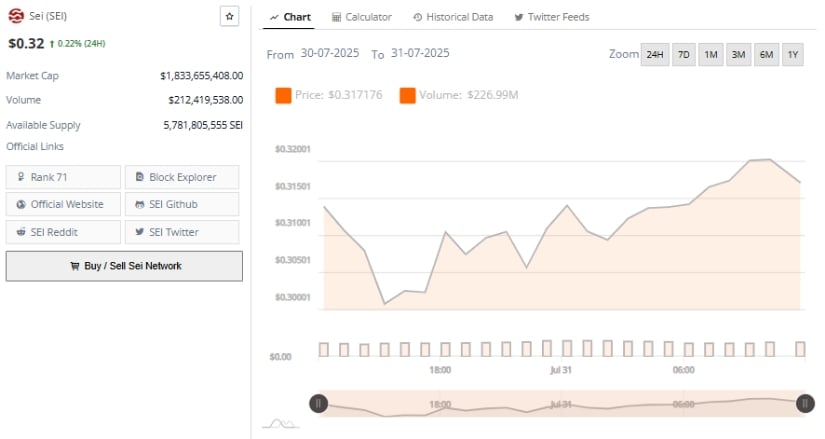Click the mini chart icon below navigator

[280, 423]
